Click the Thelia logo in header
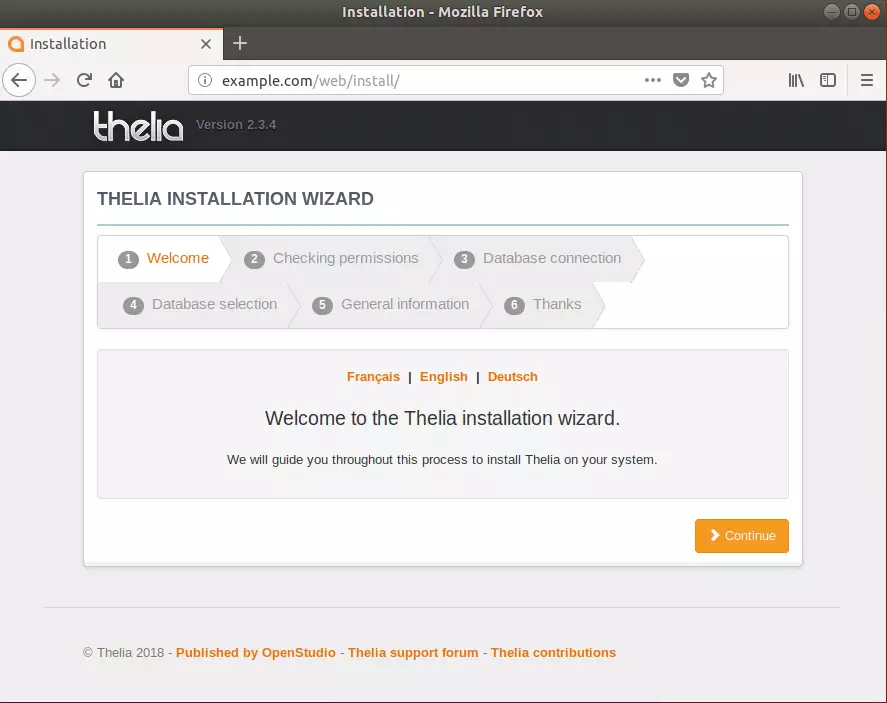The image size is (887, 703). click(x=138, y=126)
